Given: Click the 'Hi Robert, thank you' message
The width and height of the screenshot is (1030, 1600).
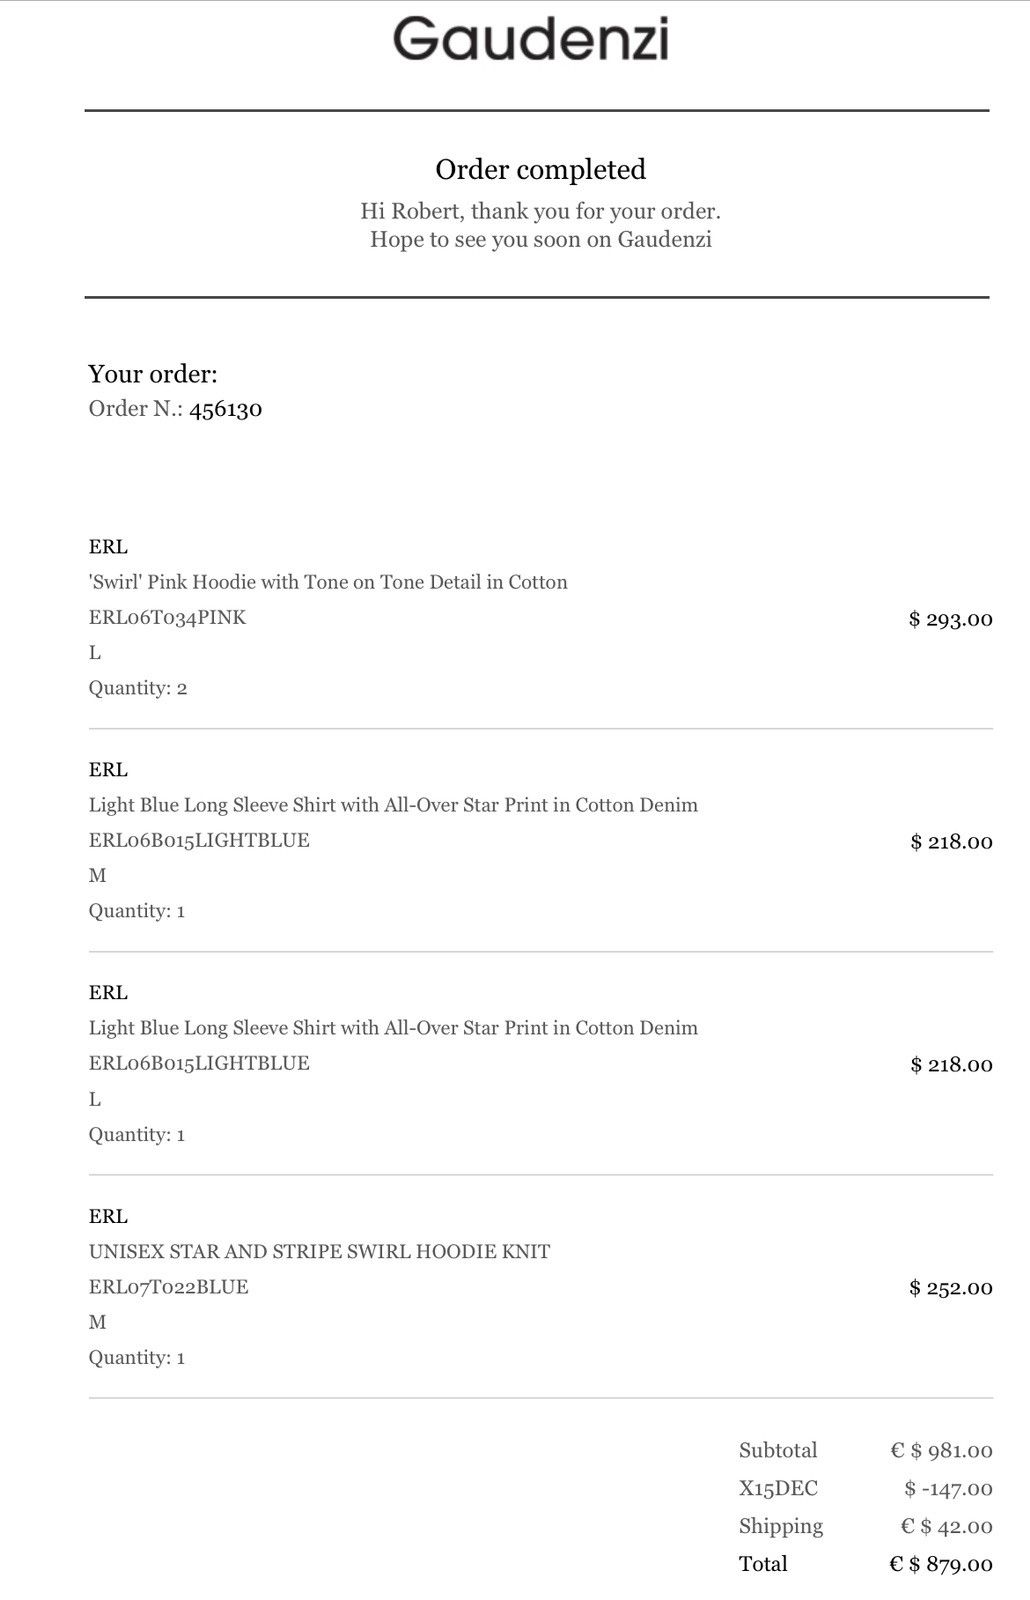Looking at the screenshot, I should pos(540,211).
